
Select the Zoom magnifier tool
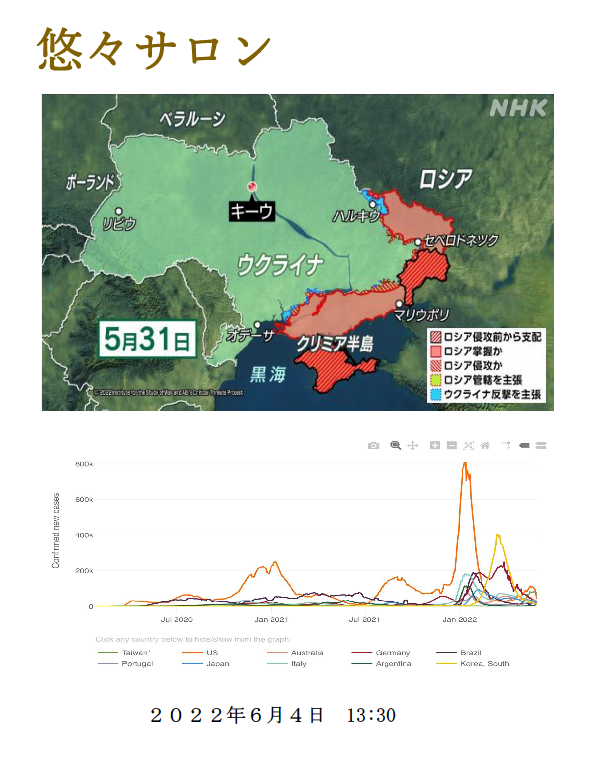pyautogui.click(x=396, y=445)
